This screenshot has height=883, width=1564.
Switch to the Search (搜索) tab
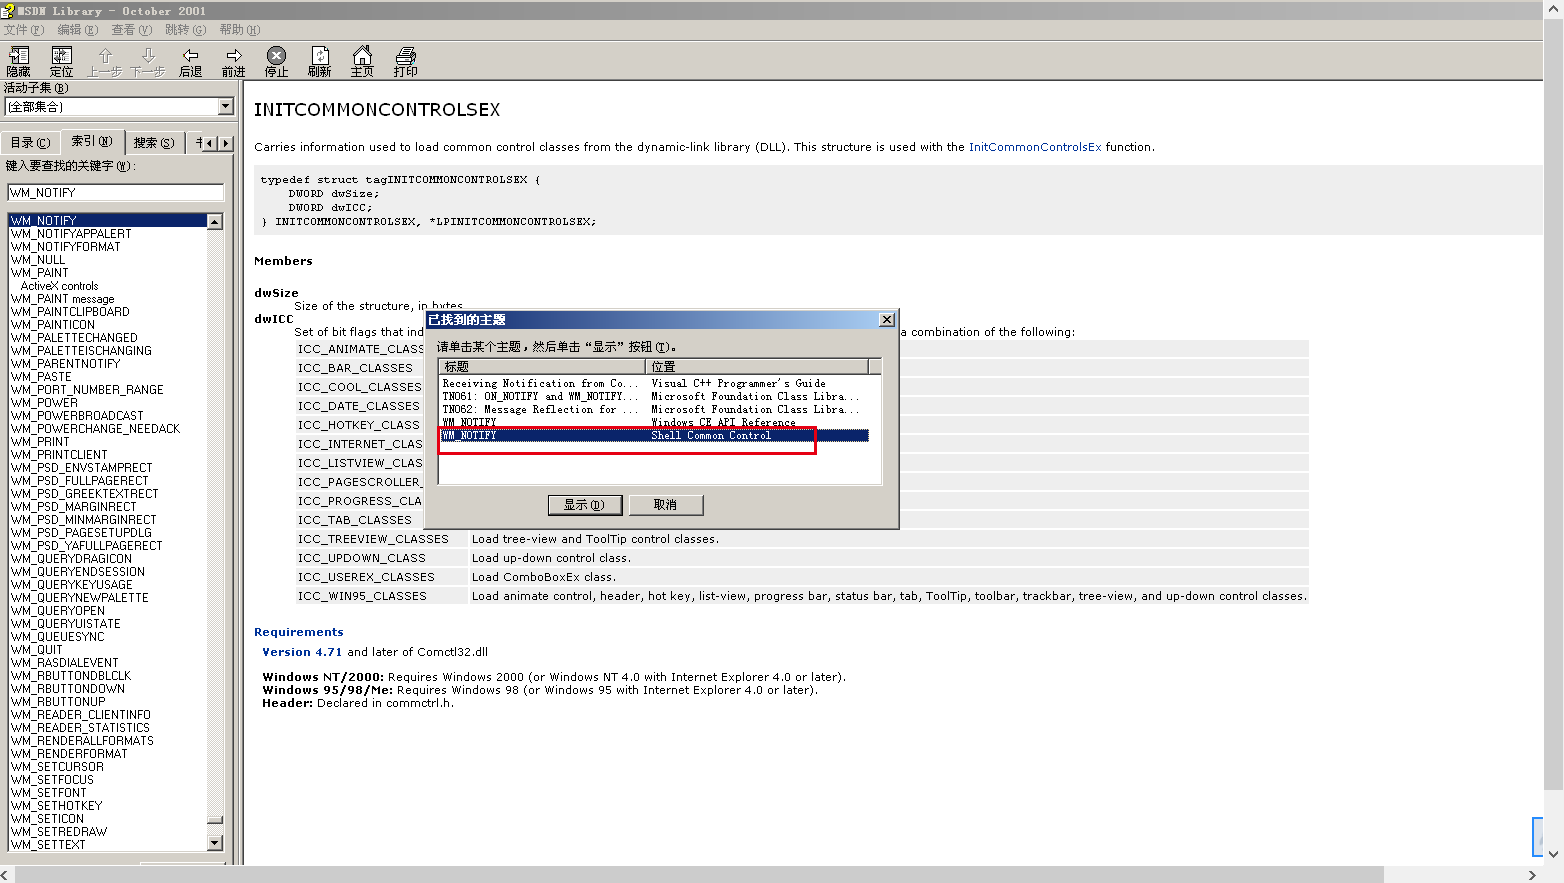click(x=154, y=143)
